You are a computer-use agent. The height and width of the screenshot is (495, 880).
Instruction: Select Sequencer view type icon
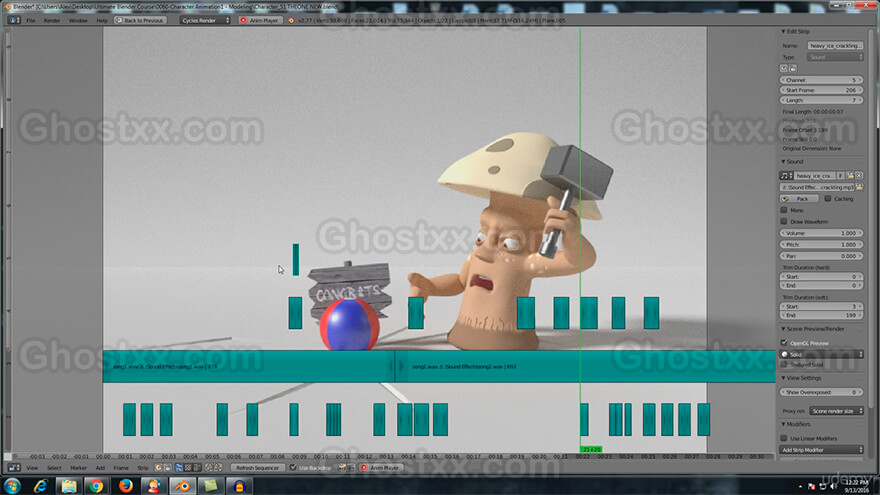[178, 468]
